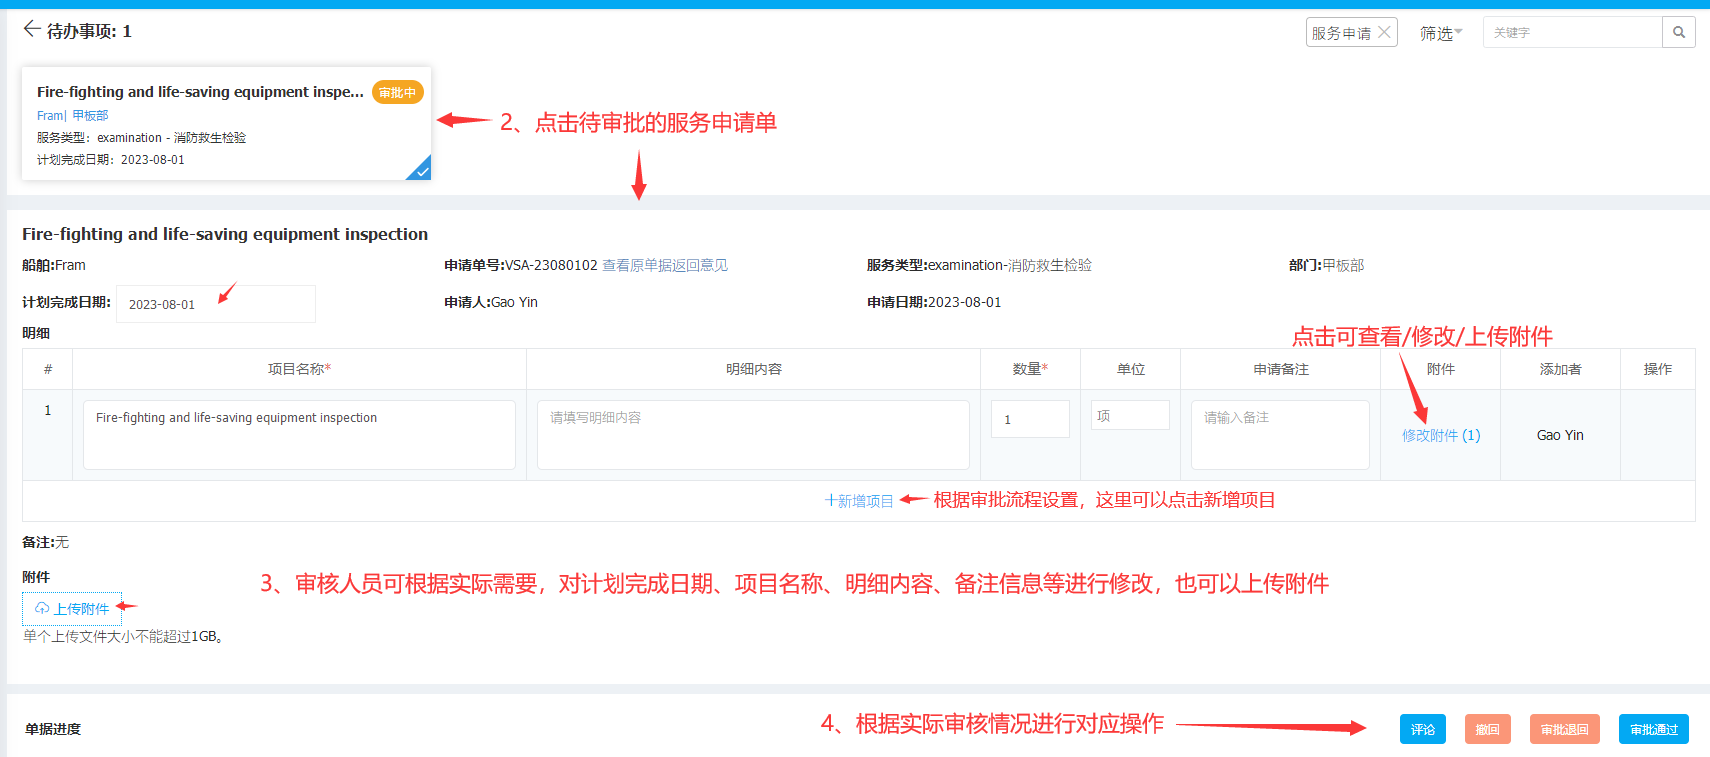Select the 甲板部 department text on card
The width and height of the screenshot is (1710, 757).
90,116
